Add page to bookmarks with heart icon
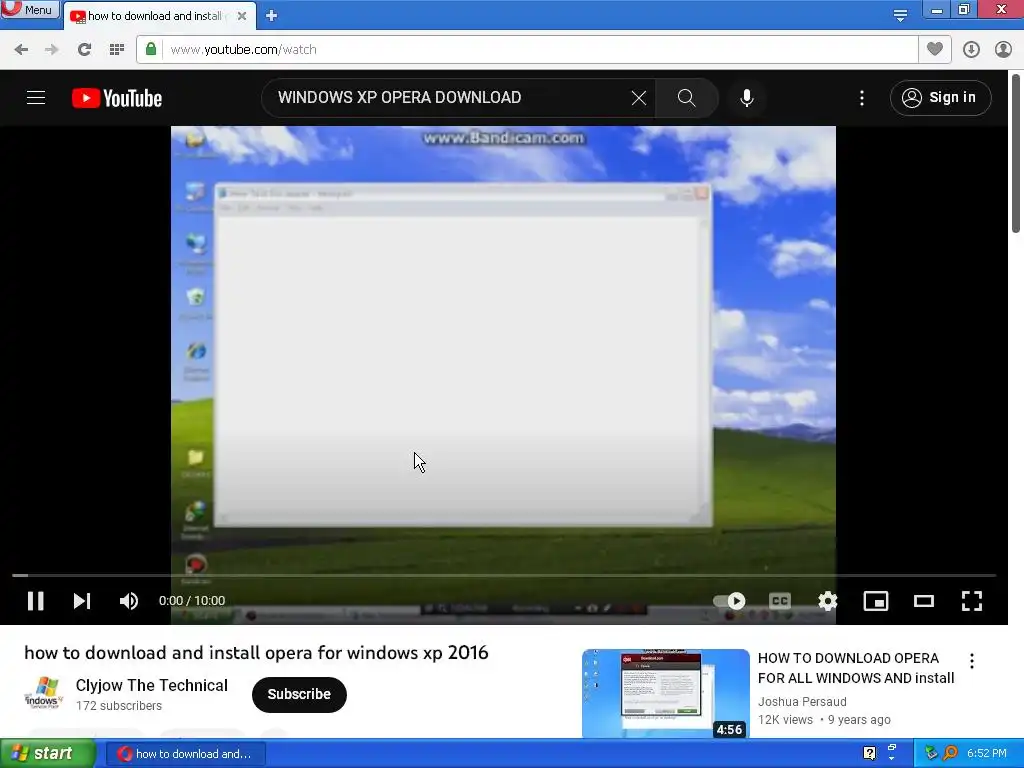 [935, 49]
